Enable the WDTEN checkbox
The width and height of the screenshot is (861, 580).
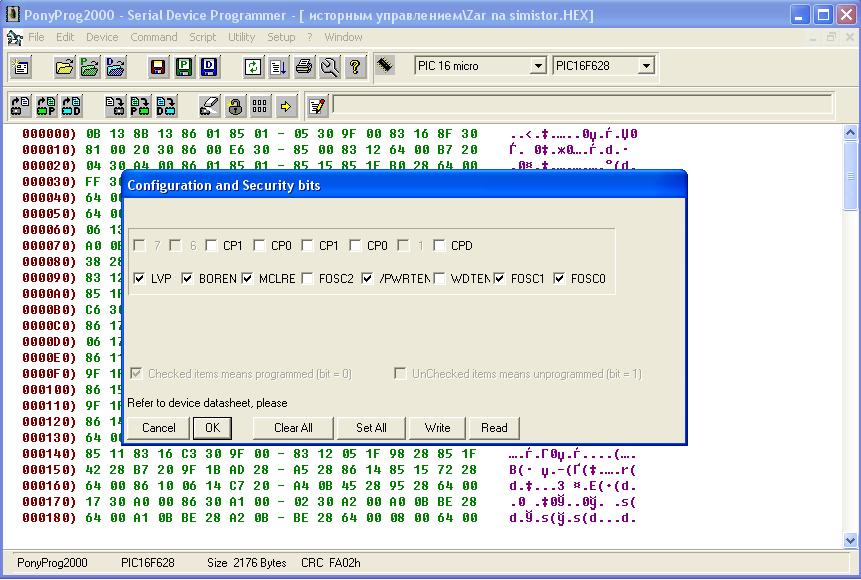point(440,279)
